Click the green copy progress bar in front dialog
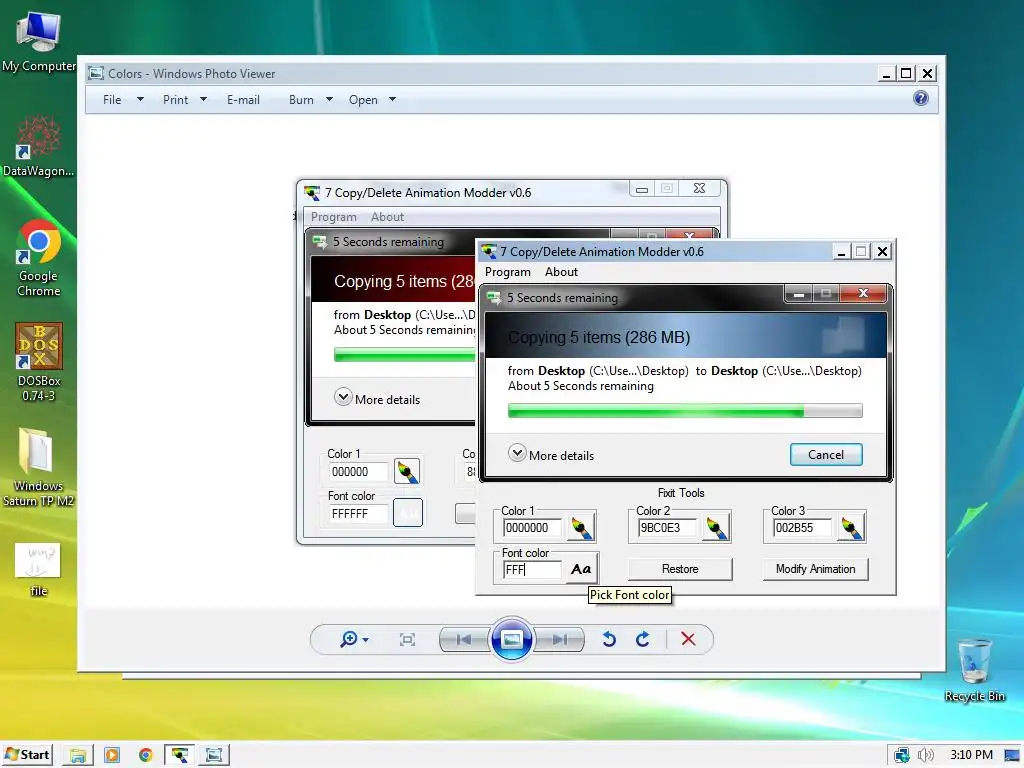The image size is (1024, 768). click(x=685, y=411)
